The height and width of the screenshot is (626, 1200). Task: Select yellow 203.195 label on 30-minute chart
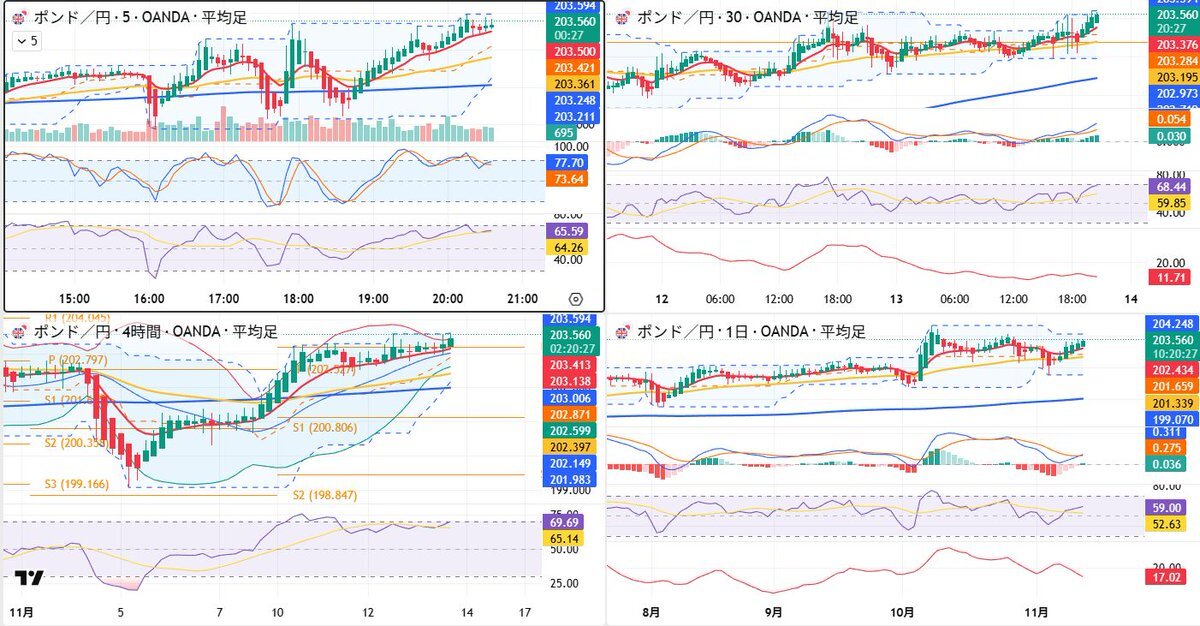(1174, 77)
